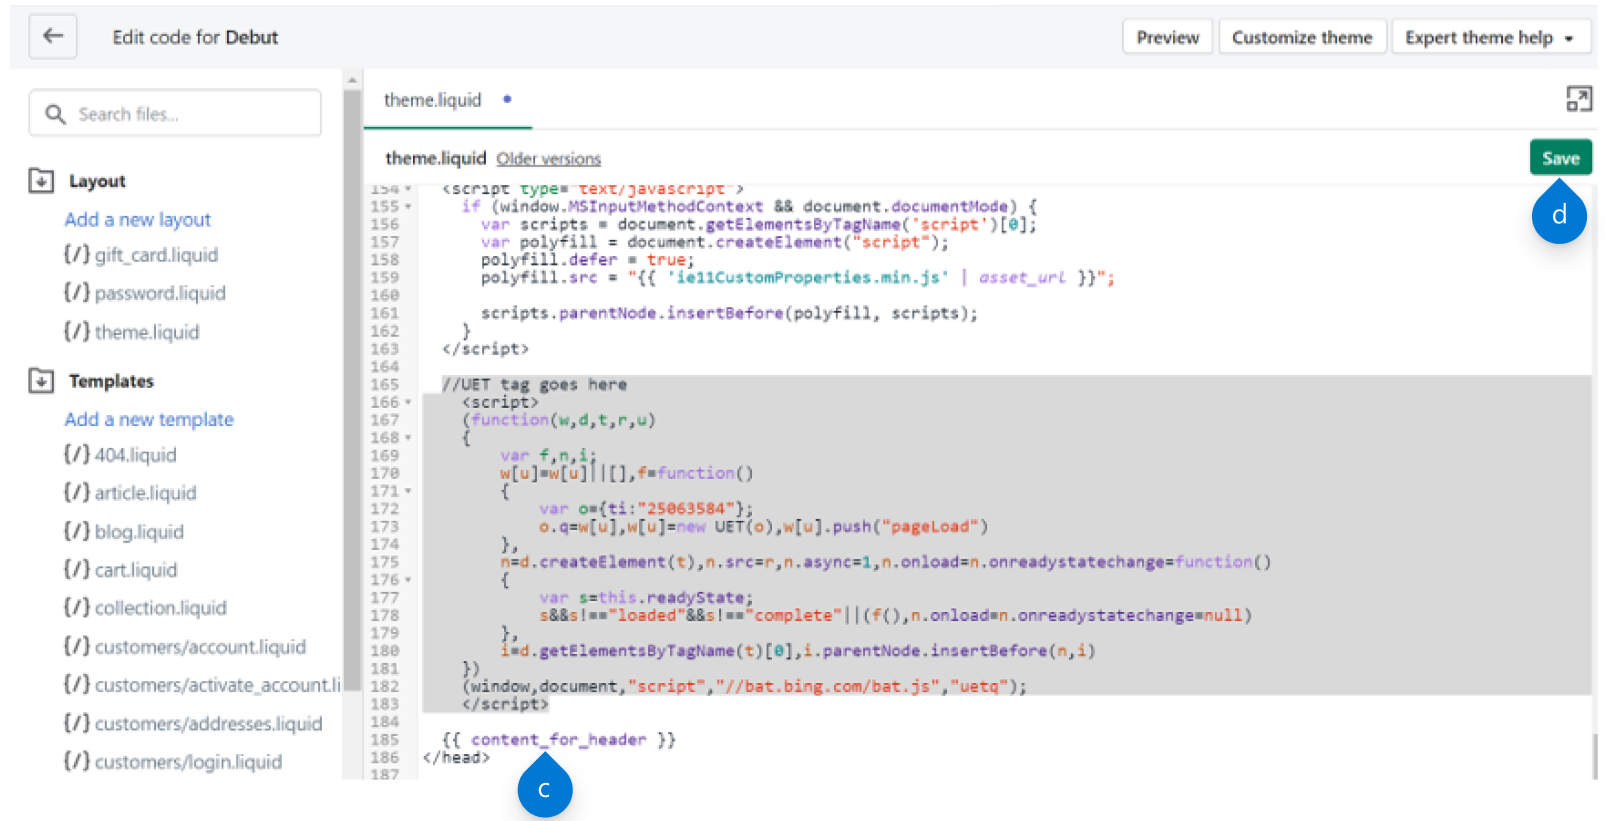Save the theme.liquid file
Viewport: 1605px width, 821px height.
click(x=1560, y=158)
